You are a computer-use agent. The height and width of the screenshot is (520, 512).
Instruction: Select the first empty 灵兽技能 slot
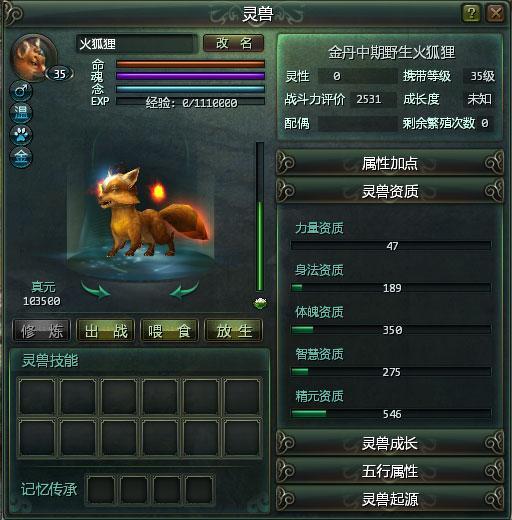[x=37, y=396]
